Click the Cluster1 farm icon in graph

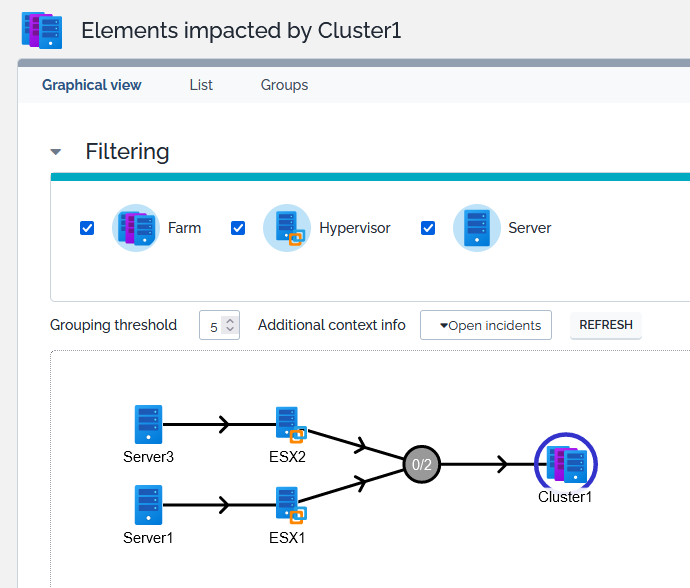pos(565,464)
